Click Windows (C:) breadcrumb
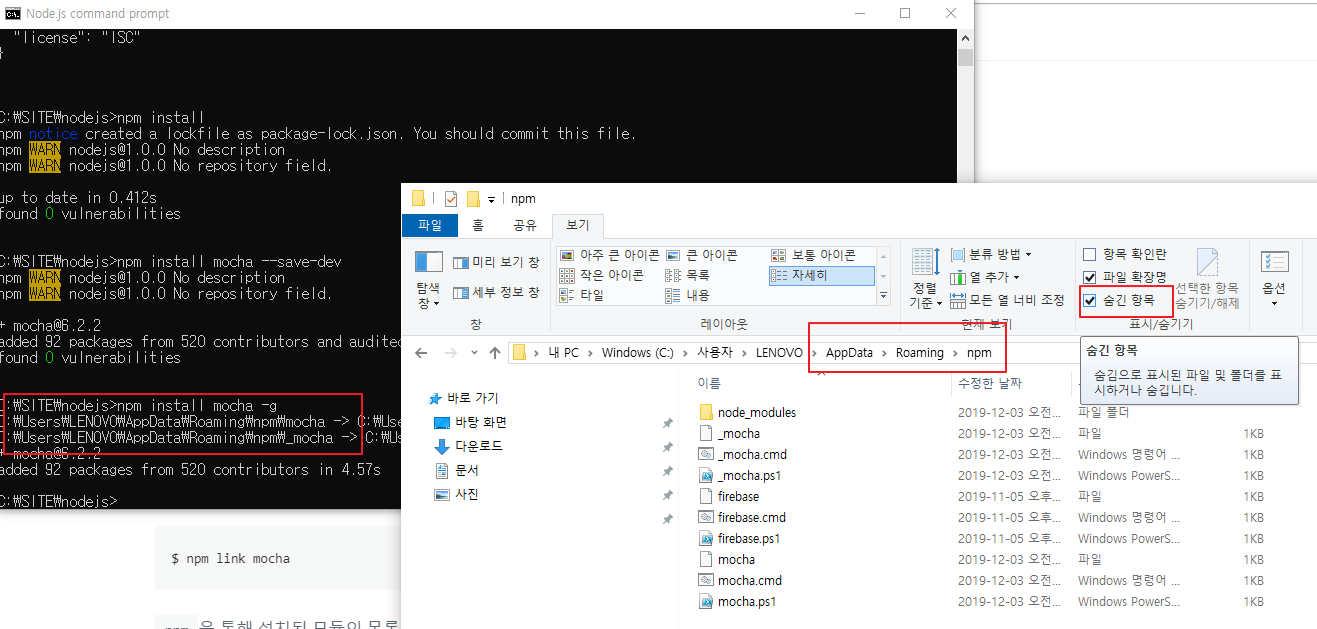 [637, 353]
